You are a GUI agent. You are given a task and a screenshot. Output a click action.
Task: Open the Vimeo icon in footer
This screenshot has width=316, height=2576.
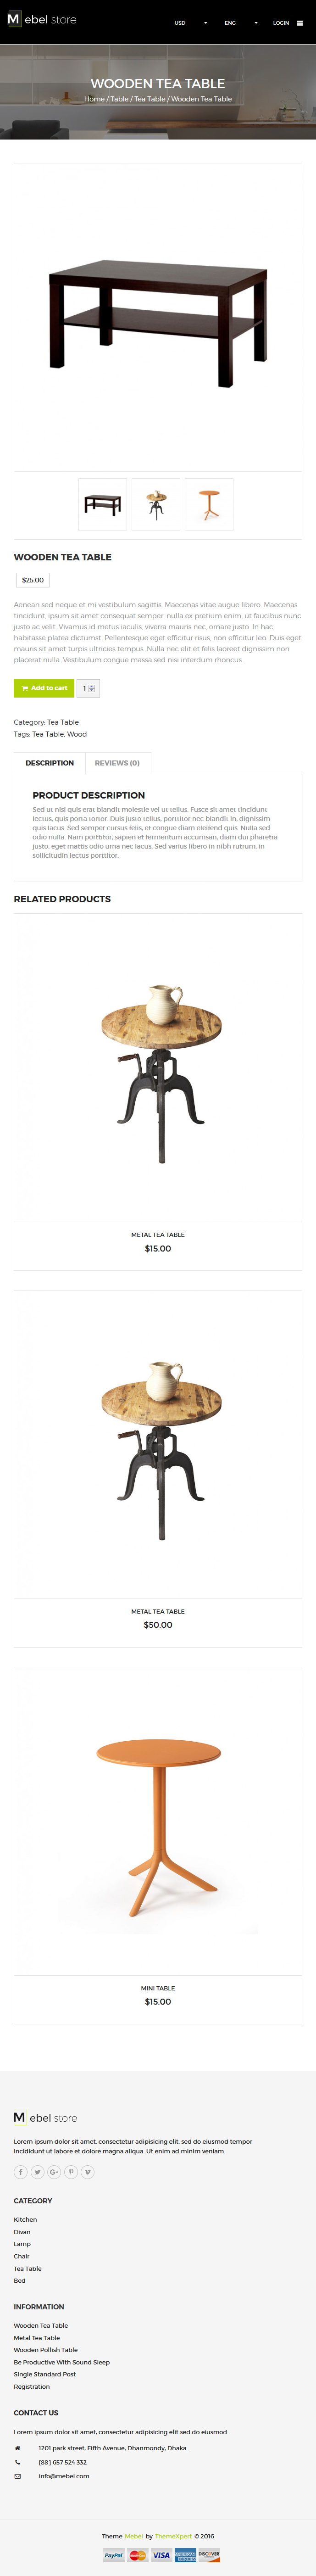(87, 2171)
